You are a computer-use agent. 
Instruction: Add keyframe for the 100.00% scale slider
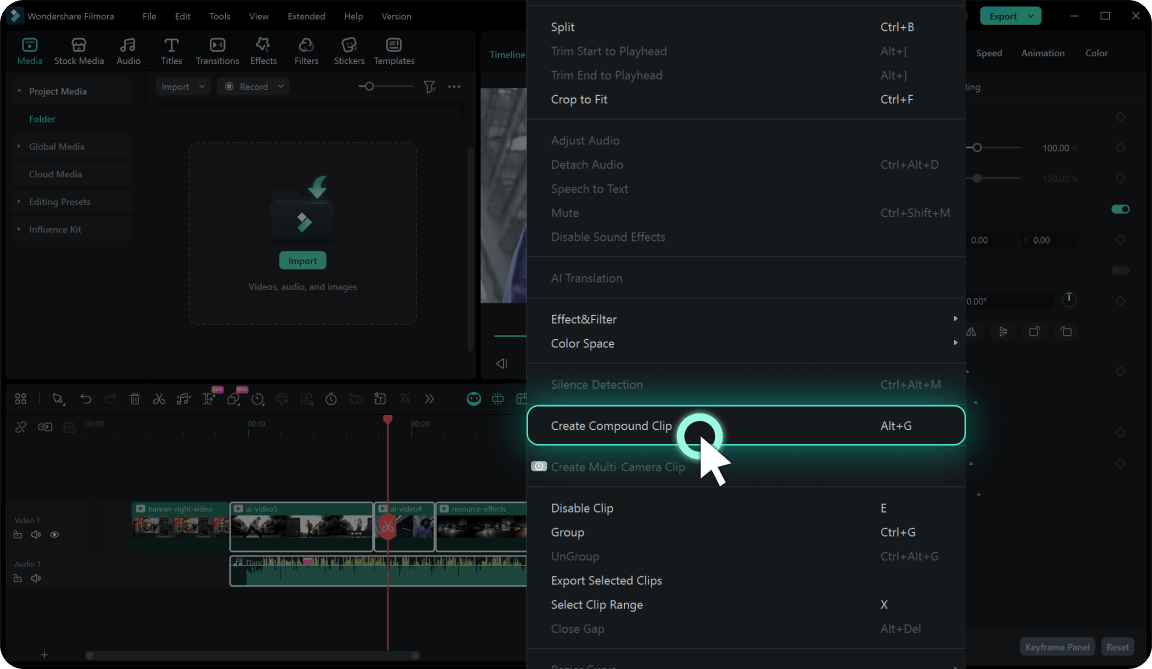pyautogui.click(x=1120, y=148)
